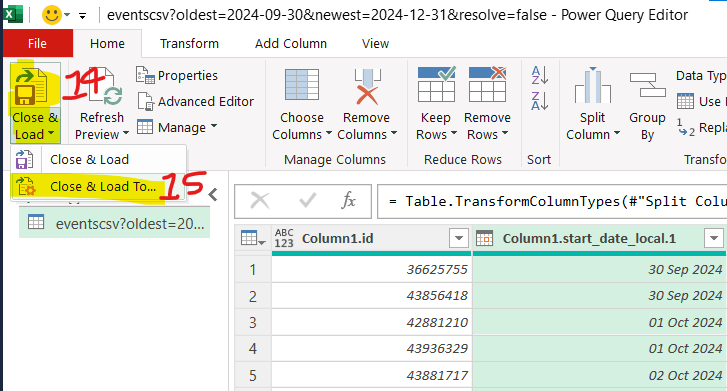This screenshot has width=727, height=391.
Task: Open the Add Column tab
Action: click(291, 44)
